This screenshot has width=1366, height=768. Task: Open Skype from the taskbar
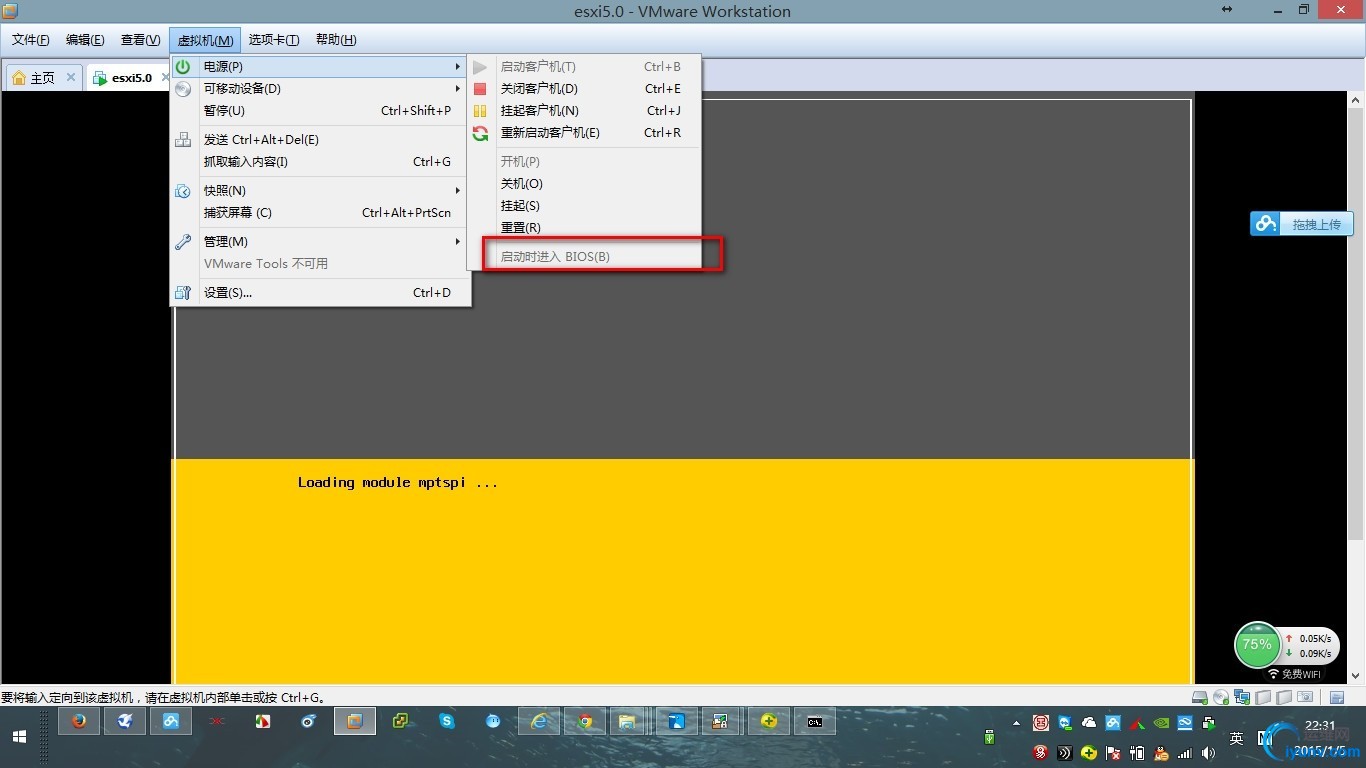coord(447,721)
